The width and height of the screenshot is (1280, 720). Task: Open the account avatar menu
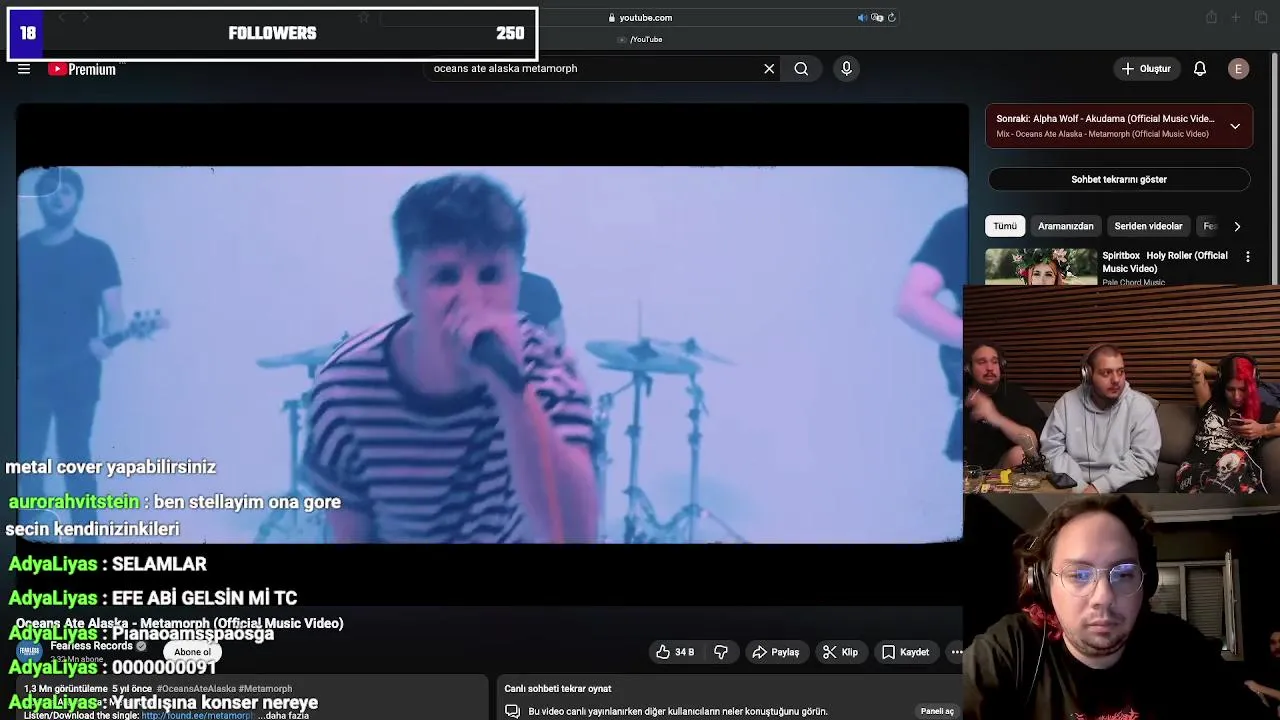1238,69
